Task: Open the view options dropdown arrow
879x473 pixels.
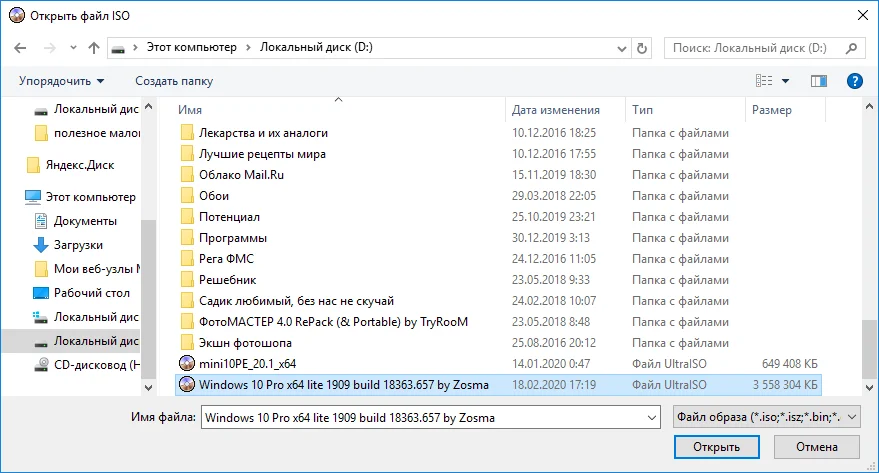Action: pos(785,81)
